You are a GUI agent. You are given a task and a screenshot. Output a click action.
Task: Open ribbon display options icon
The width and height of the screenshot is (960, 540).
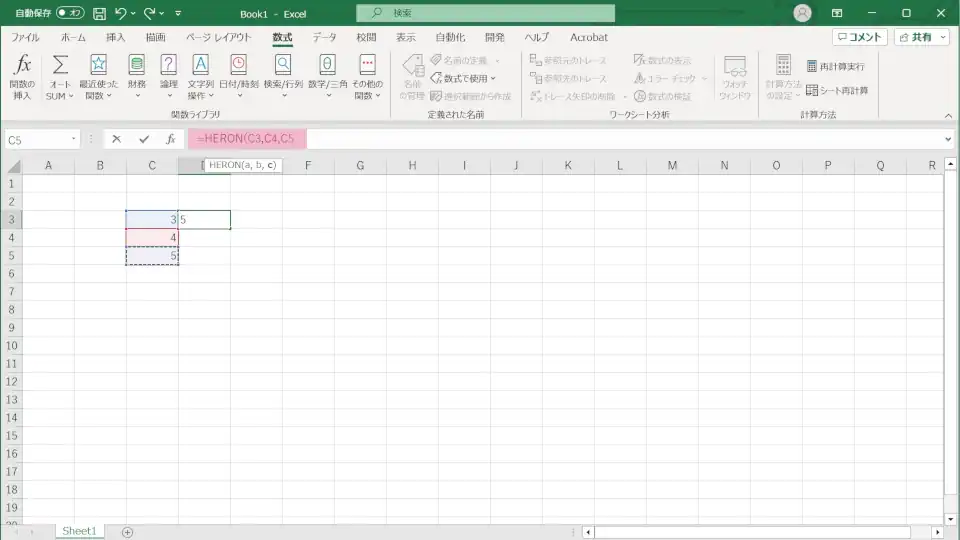click(x=837, y=13)
